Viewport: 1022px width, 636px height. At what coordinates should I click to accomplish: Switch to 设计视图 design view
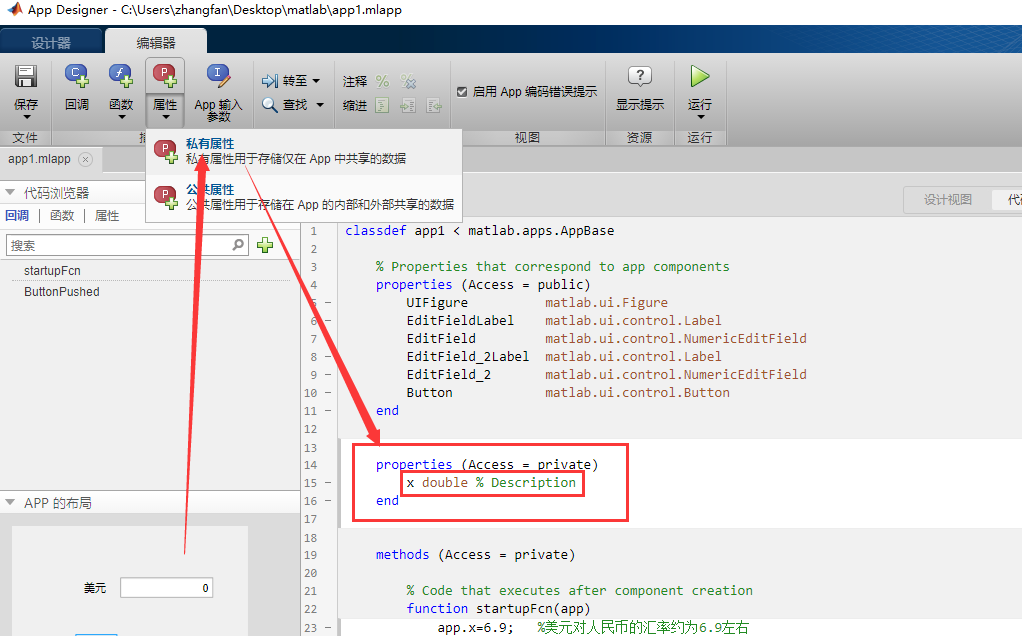coord(948,199)
